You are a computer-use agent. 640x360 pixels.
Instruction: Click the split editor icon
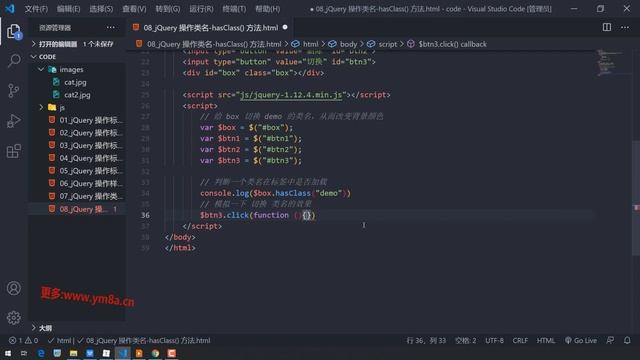(x=607, y=27)
